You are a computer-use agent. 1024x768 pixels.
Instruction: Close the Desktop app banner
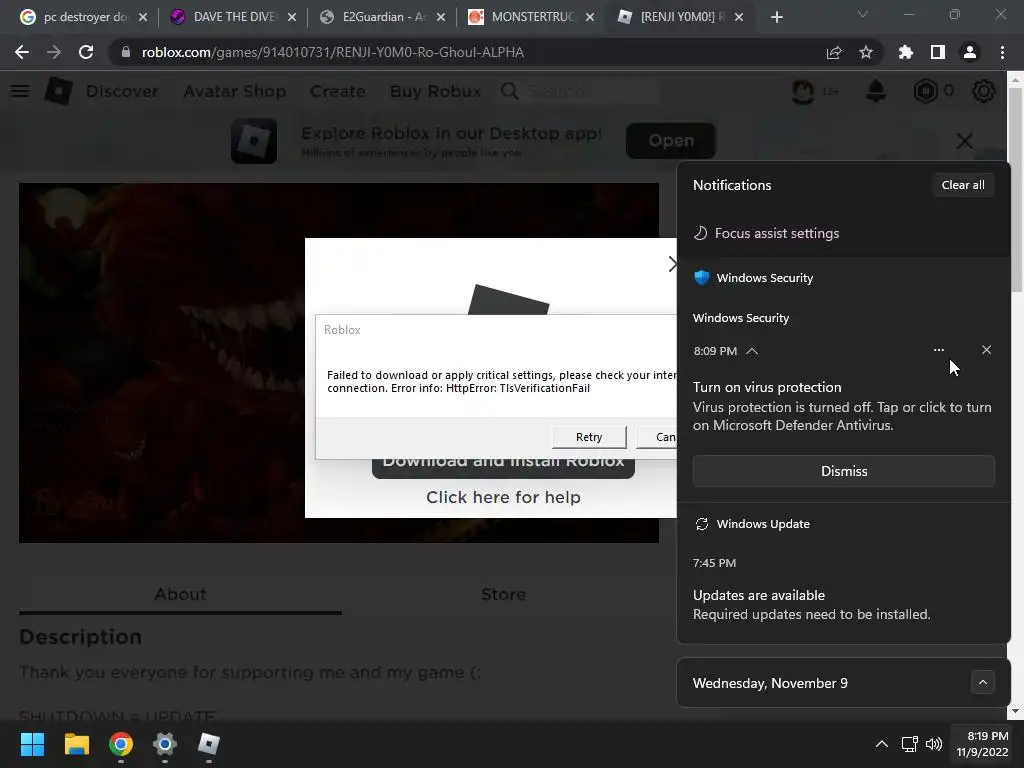coord(965,140)
